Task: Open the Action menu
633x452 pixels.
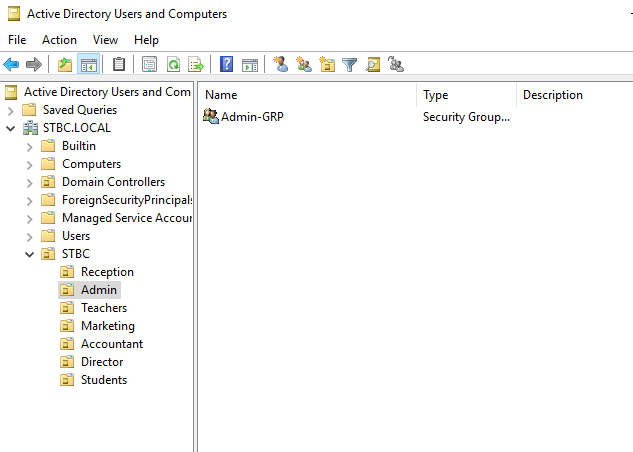Action: [59, 40]
